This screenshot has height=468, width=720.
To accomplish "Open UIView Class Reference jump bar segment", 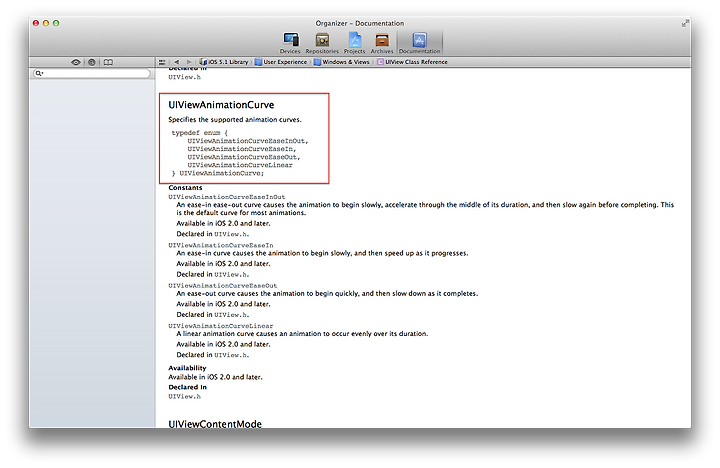I will click(x=412, y=62).
